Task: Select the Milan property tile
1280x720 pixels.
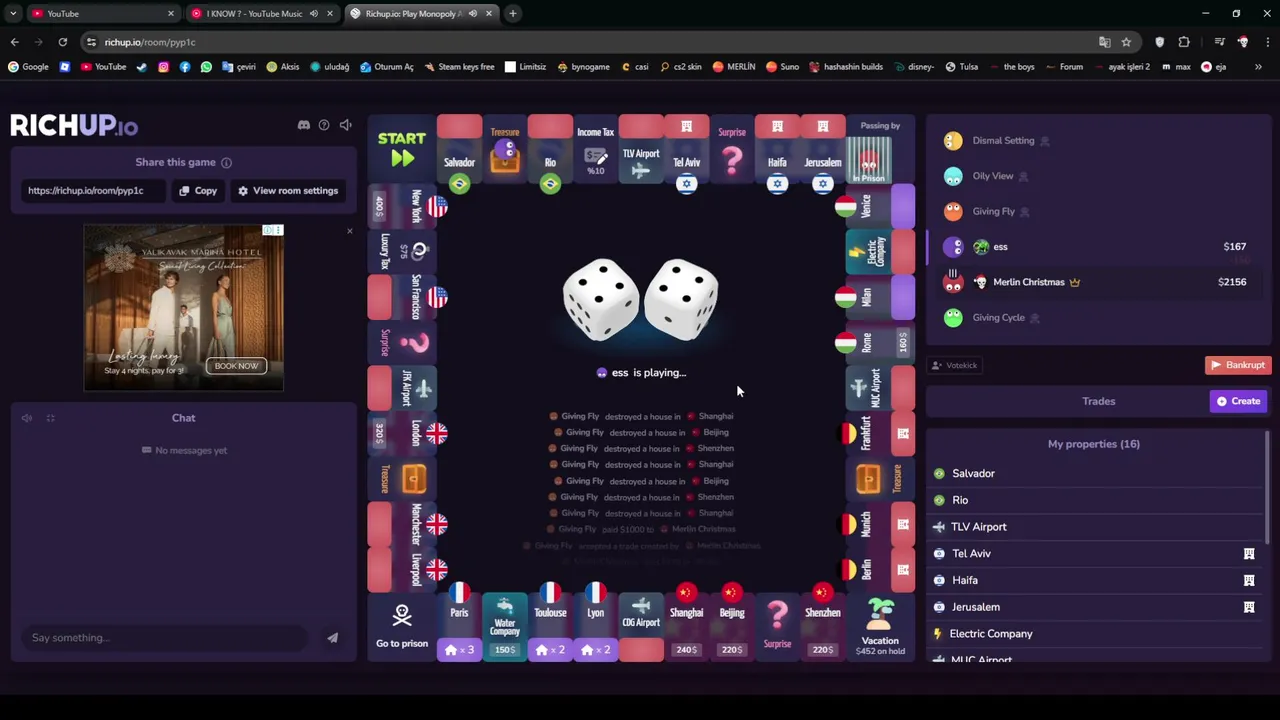Action: click(x=880, y=297)
